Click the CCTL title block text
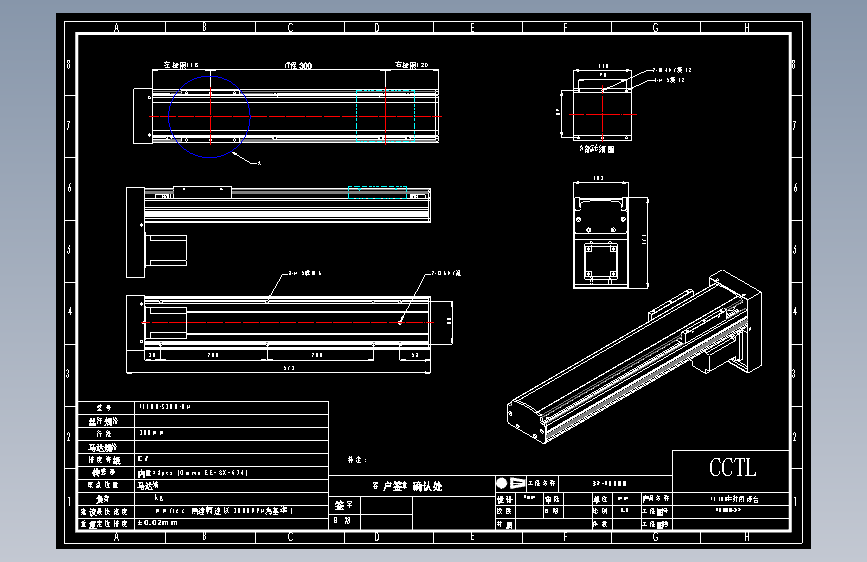867x562 pixels. (x=732, y=468)
